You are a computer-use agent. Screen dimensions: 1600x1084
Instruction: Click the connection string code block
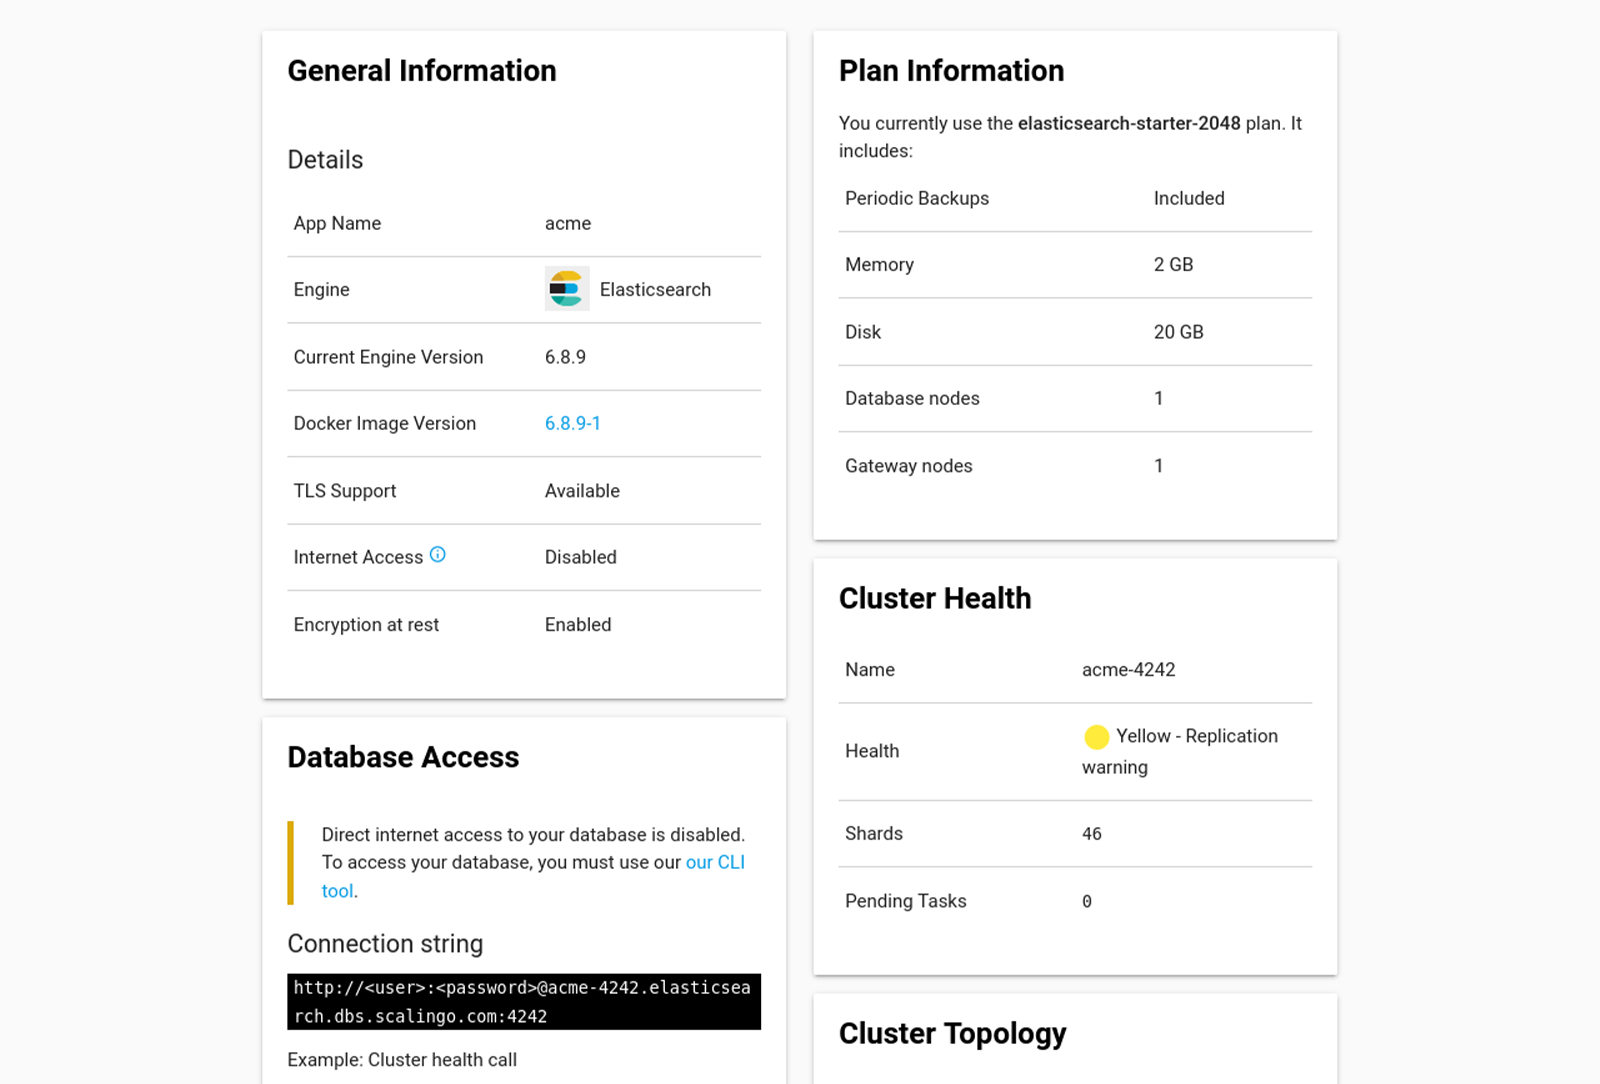pos(523,1001)
